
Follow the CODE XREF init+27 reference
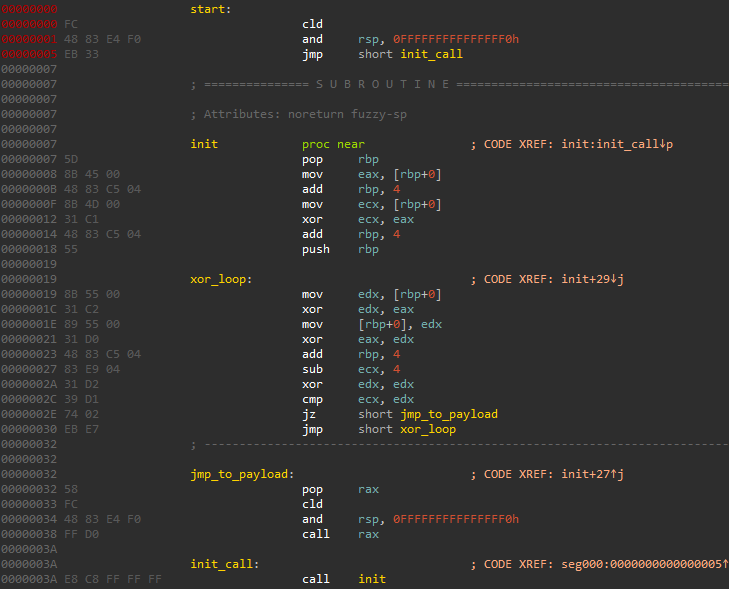tap(592, 474)
